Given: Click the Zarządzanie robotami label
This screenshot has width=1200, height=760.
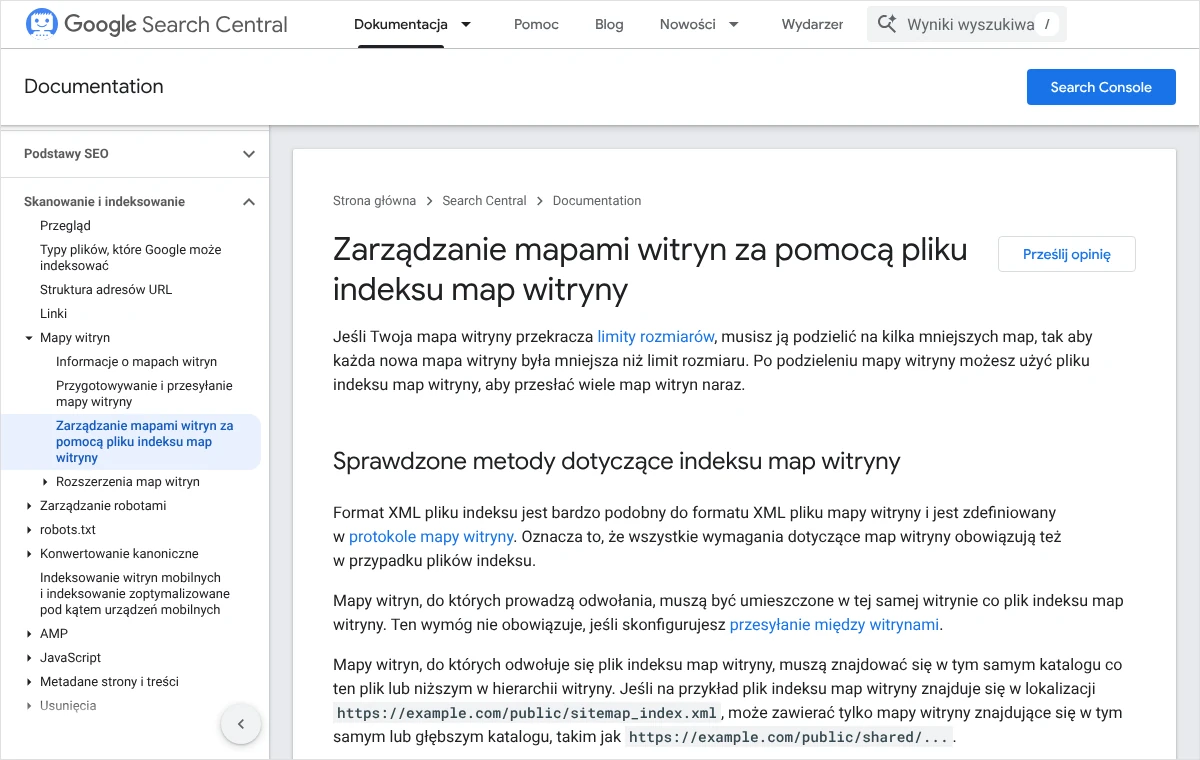Looking at the screenshot, I should tap(103, 506).
